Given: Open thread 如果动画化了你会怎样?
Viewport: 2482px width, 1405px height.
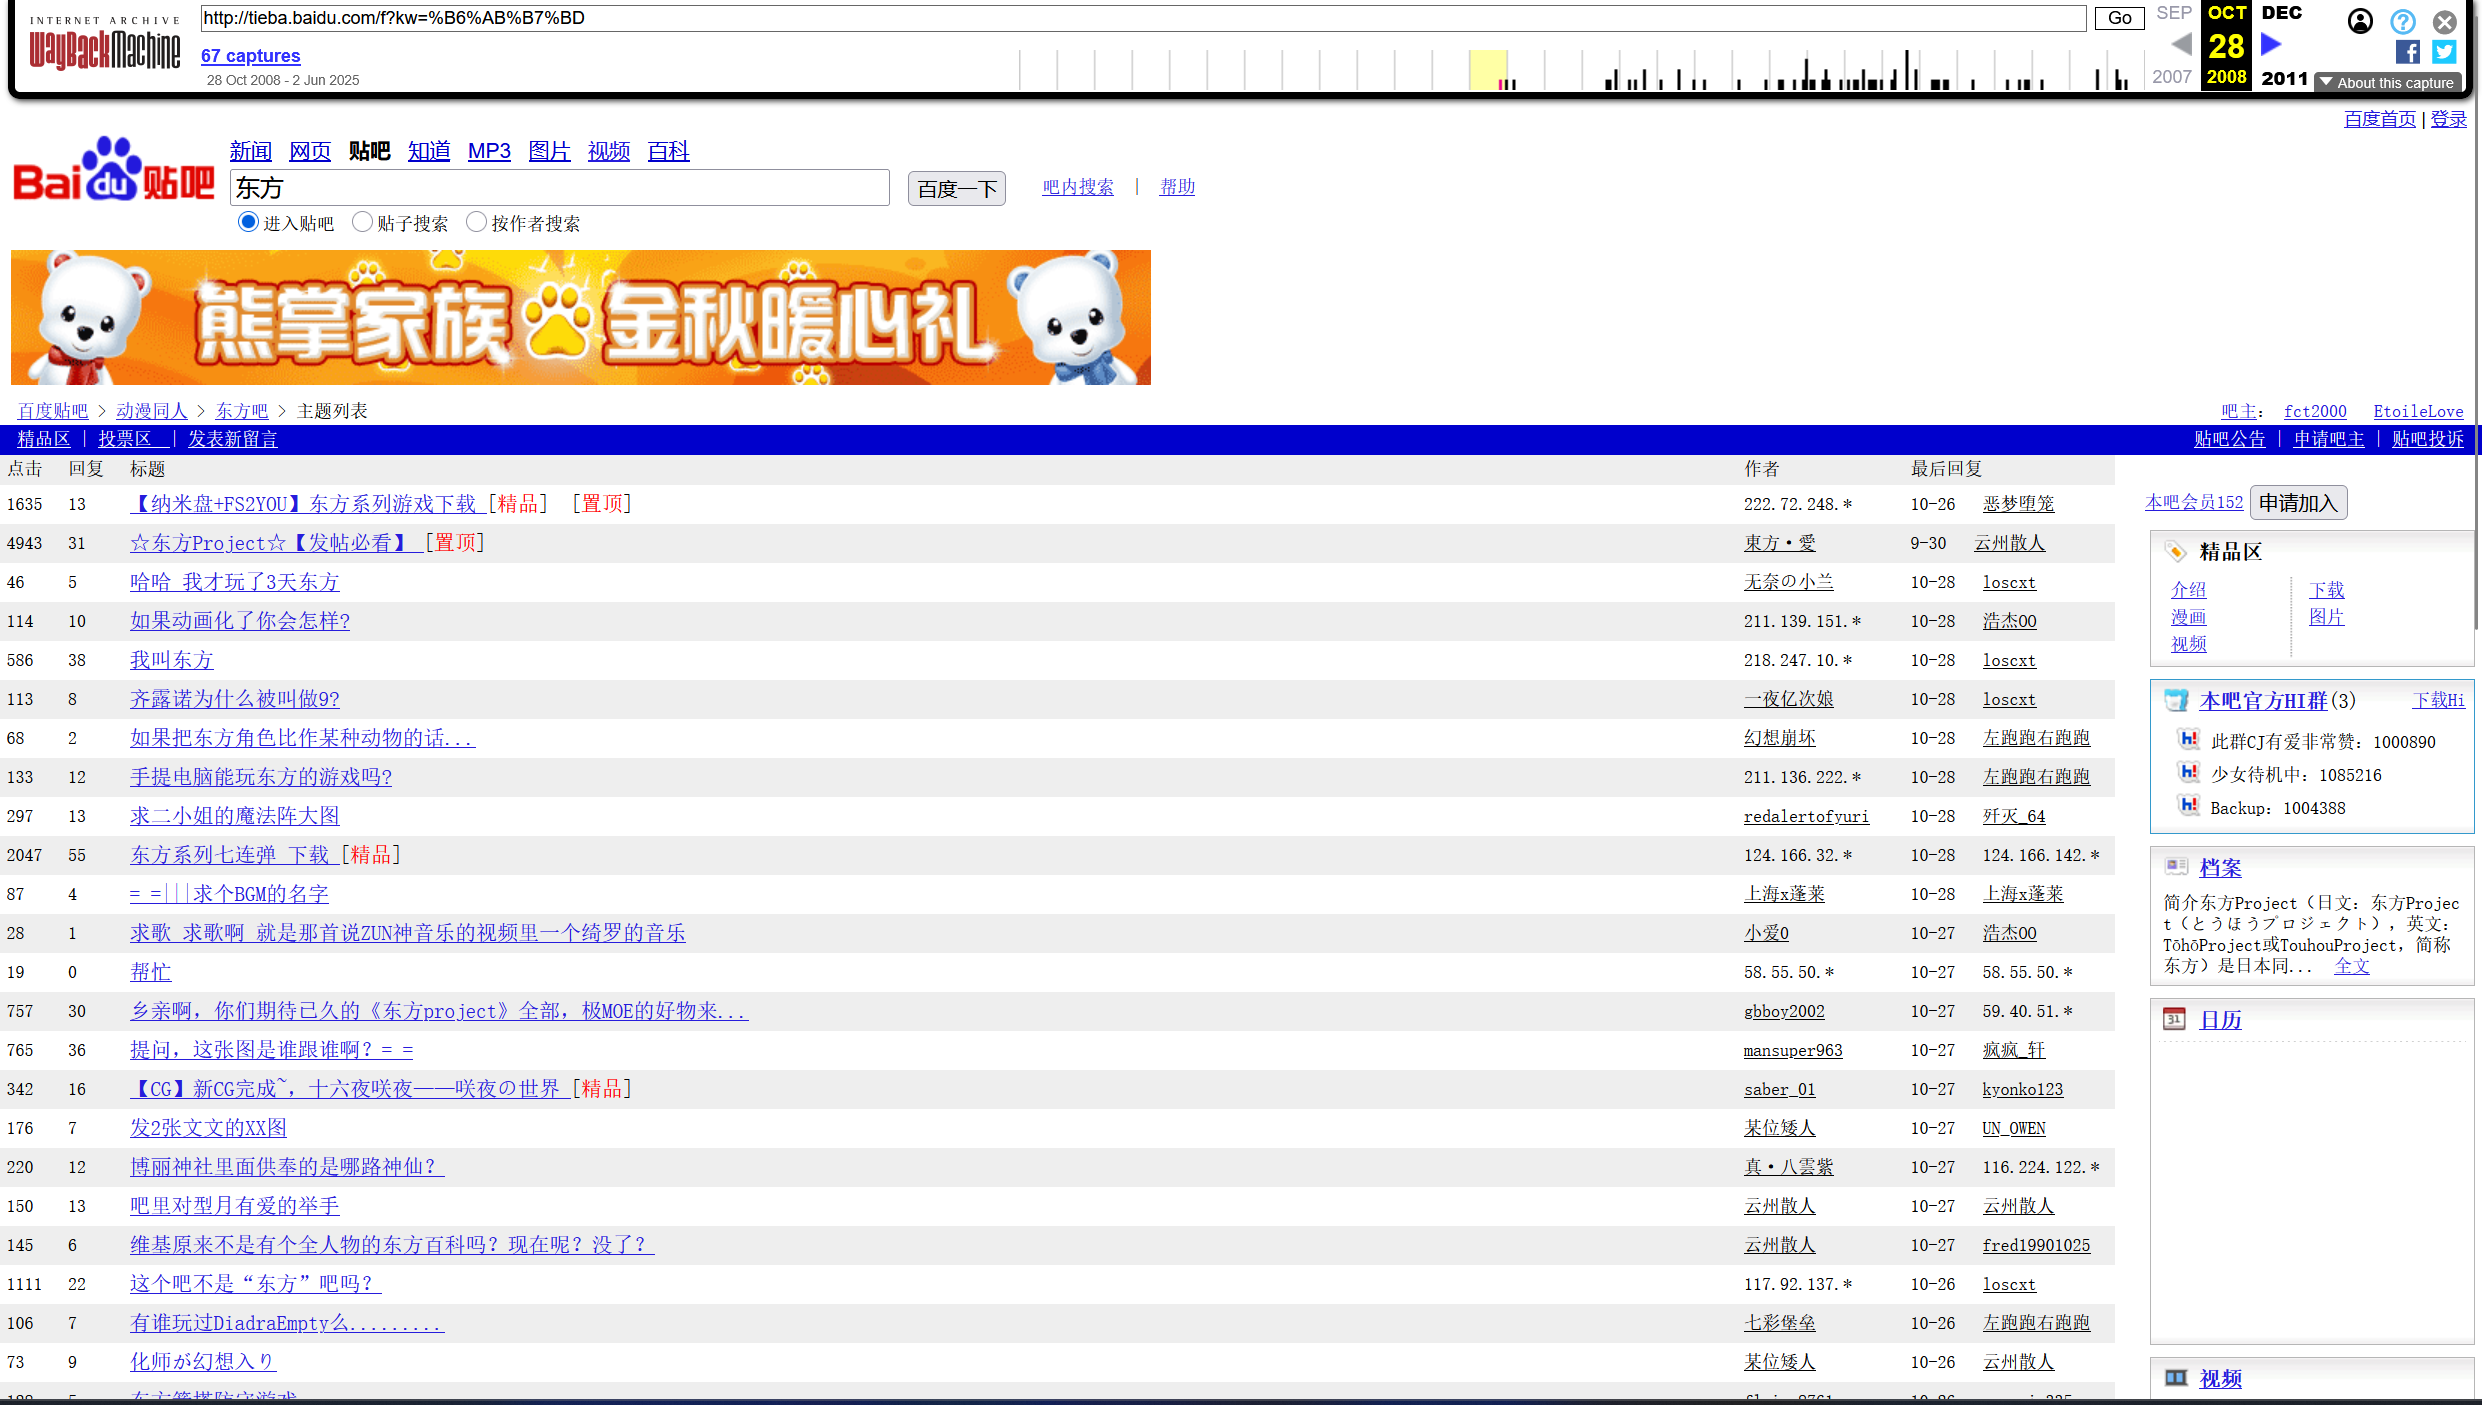Looking at the screenshot, I should tap(240, 621).
